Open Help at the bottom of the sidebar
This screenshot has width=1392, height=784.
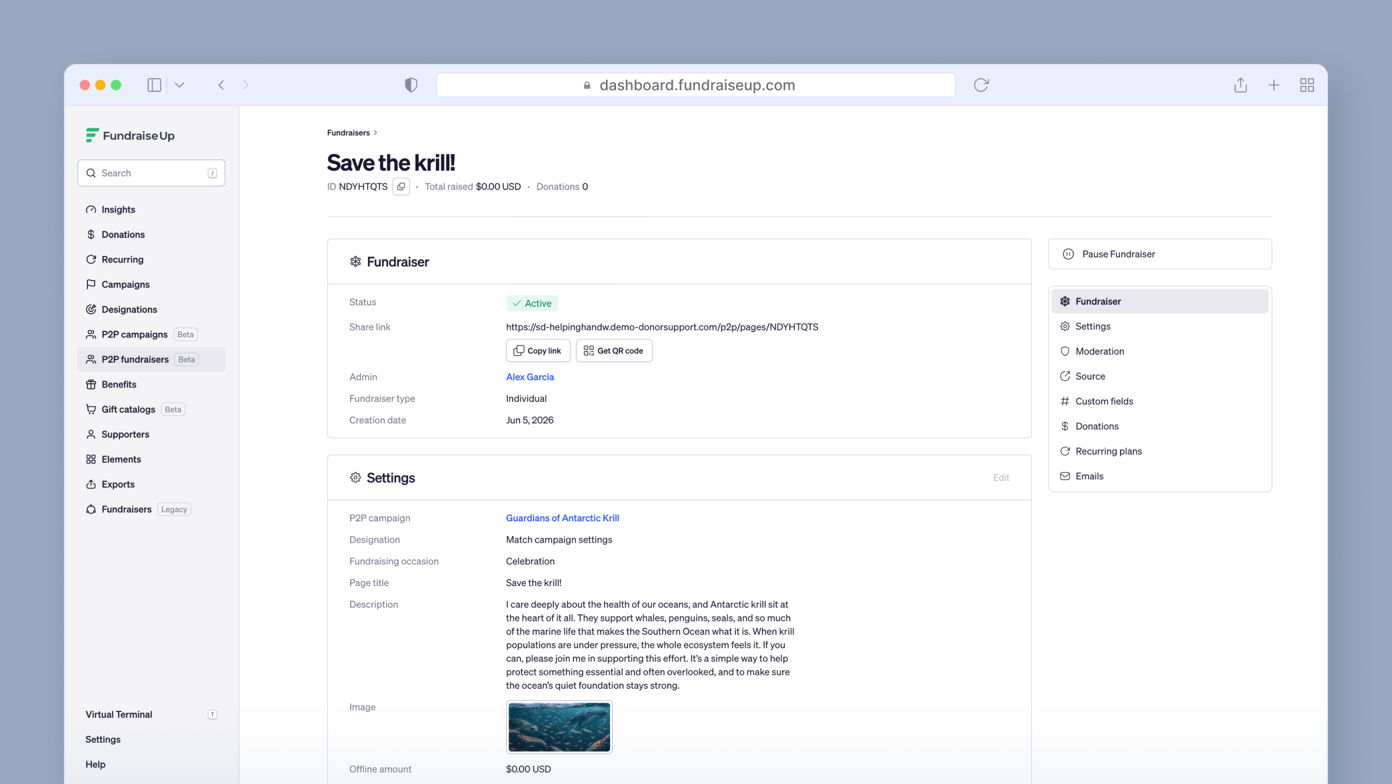pos(95,764)
